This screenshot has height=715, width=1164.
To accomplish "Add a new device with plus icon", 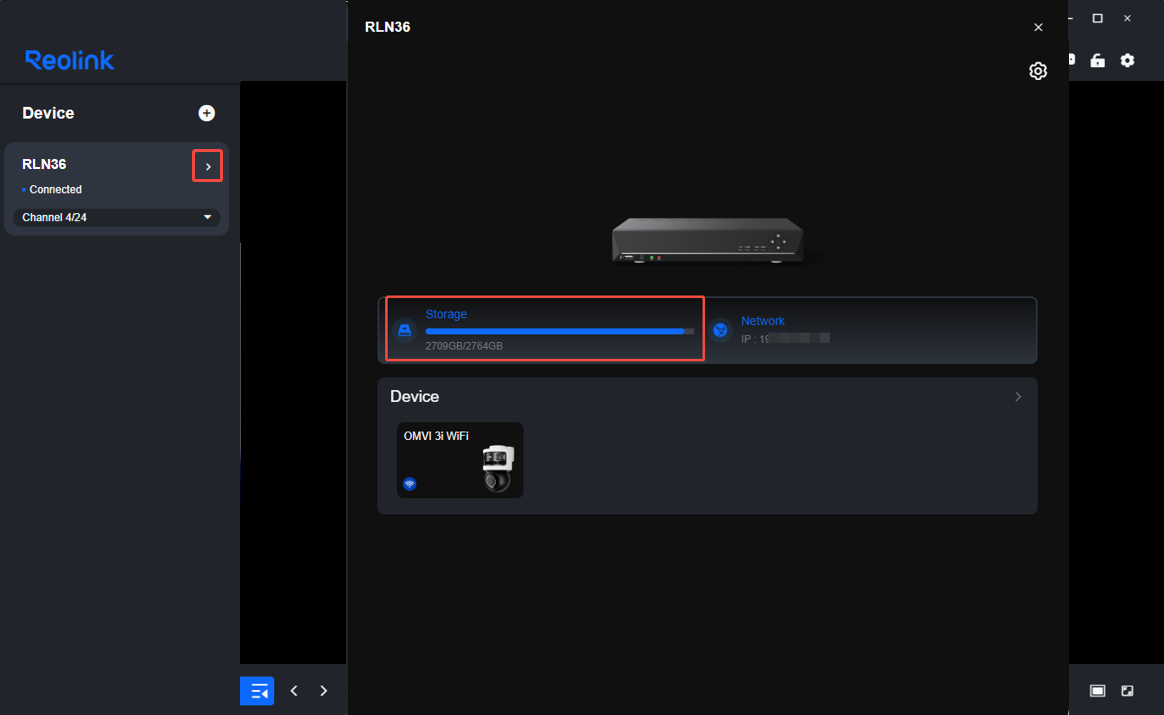I will (206, 113).
